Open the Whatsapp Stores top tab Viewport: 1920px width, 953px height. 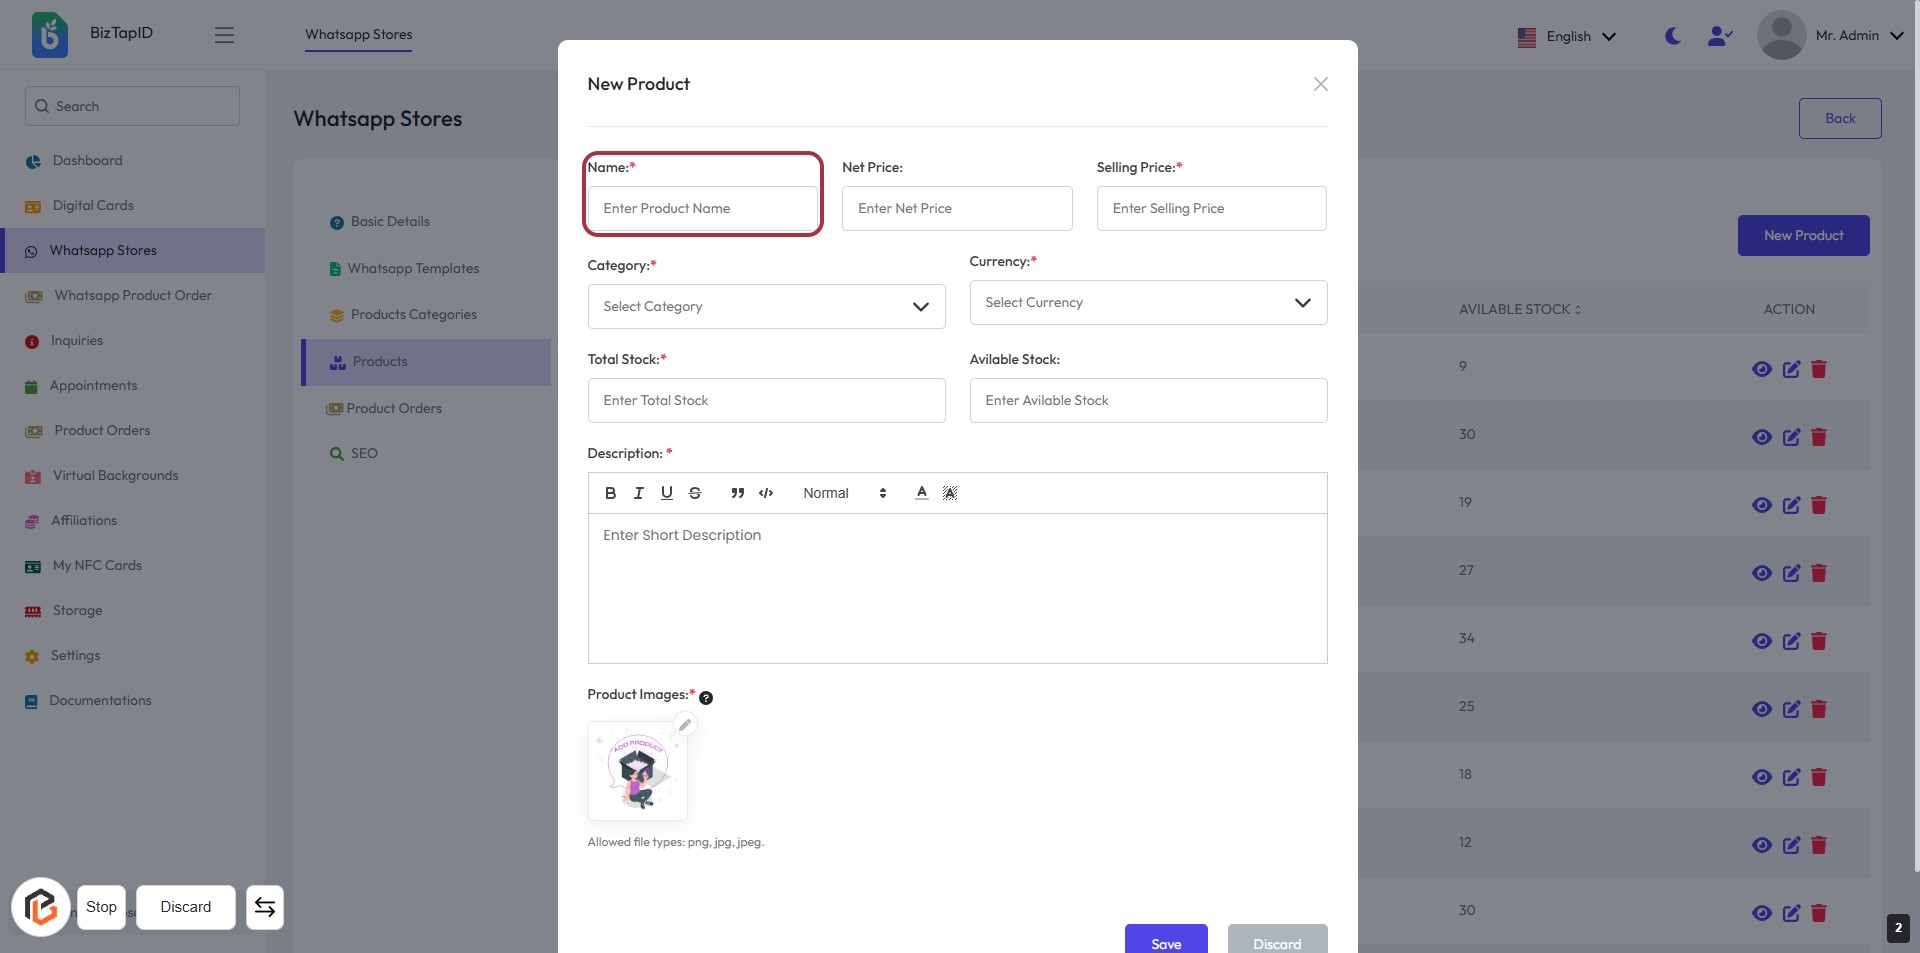click(x=358, y=34)
